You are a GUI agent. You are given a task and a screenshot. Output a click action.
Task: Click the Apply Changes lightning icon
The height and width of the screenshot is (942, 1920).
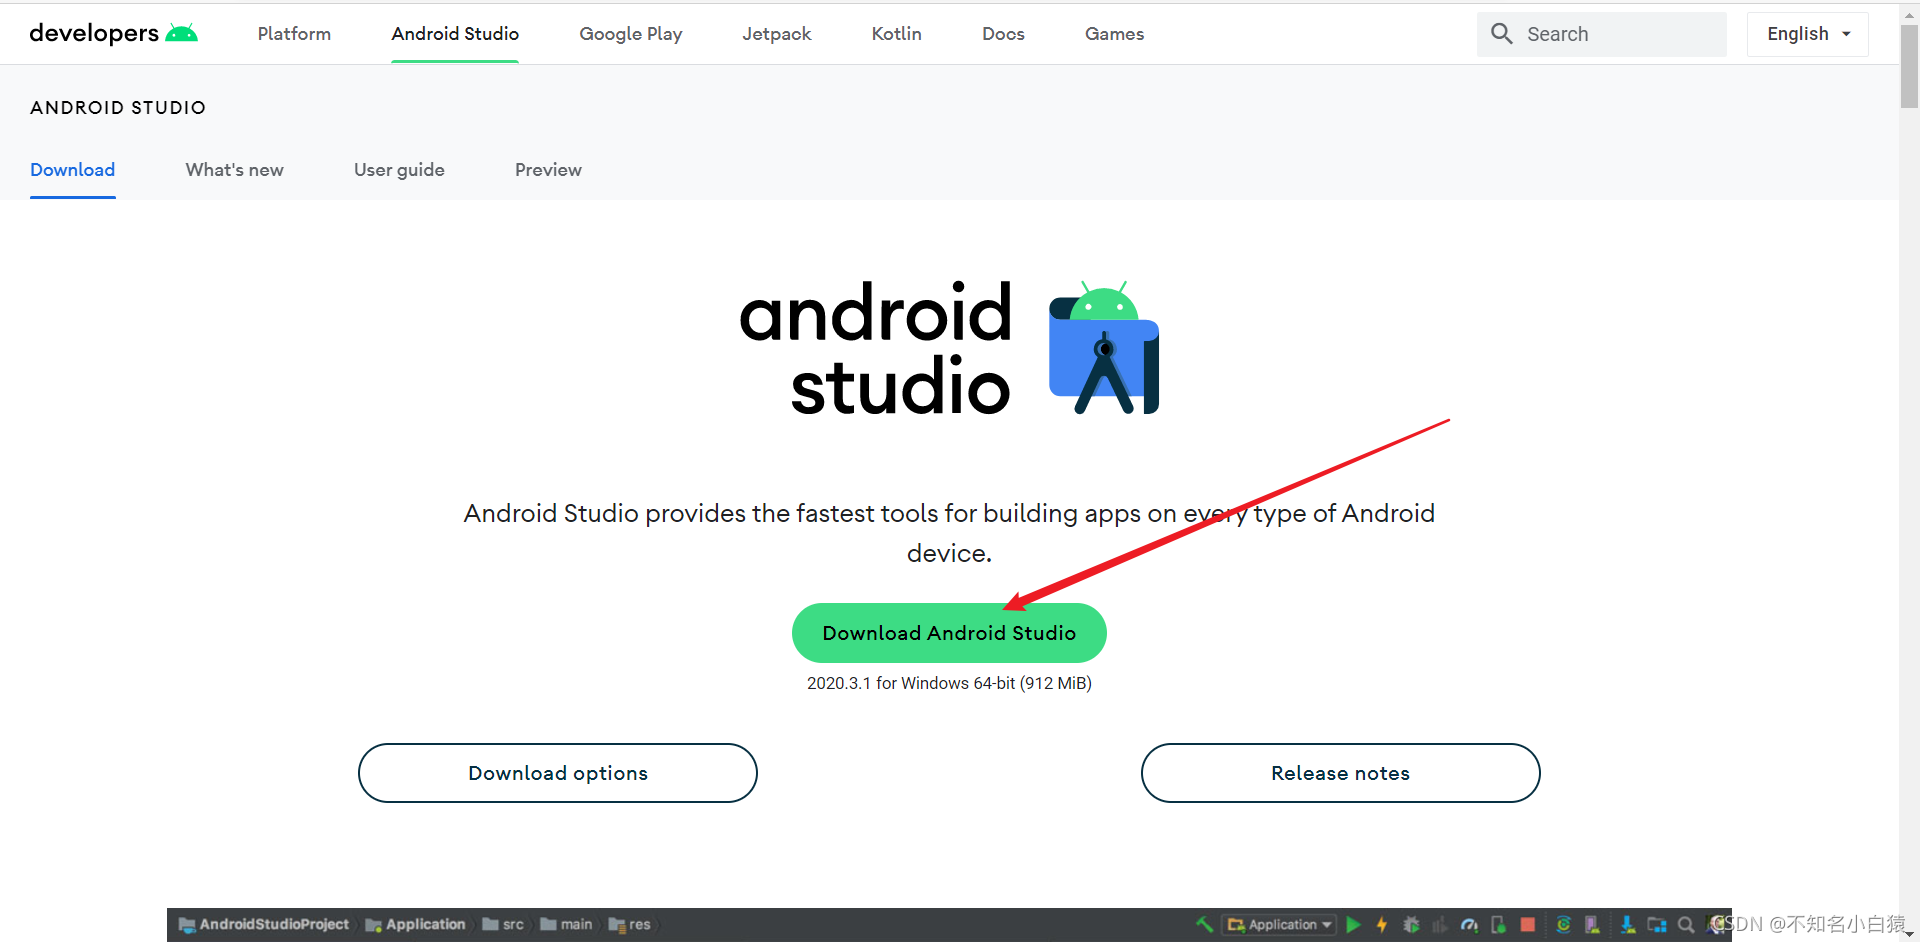point(1382,924)
